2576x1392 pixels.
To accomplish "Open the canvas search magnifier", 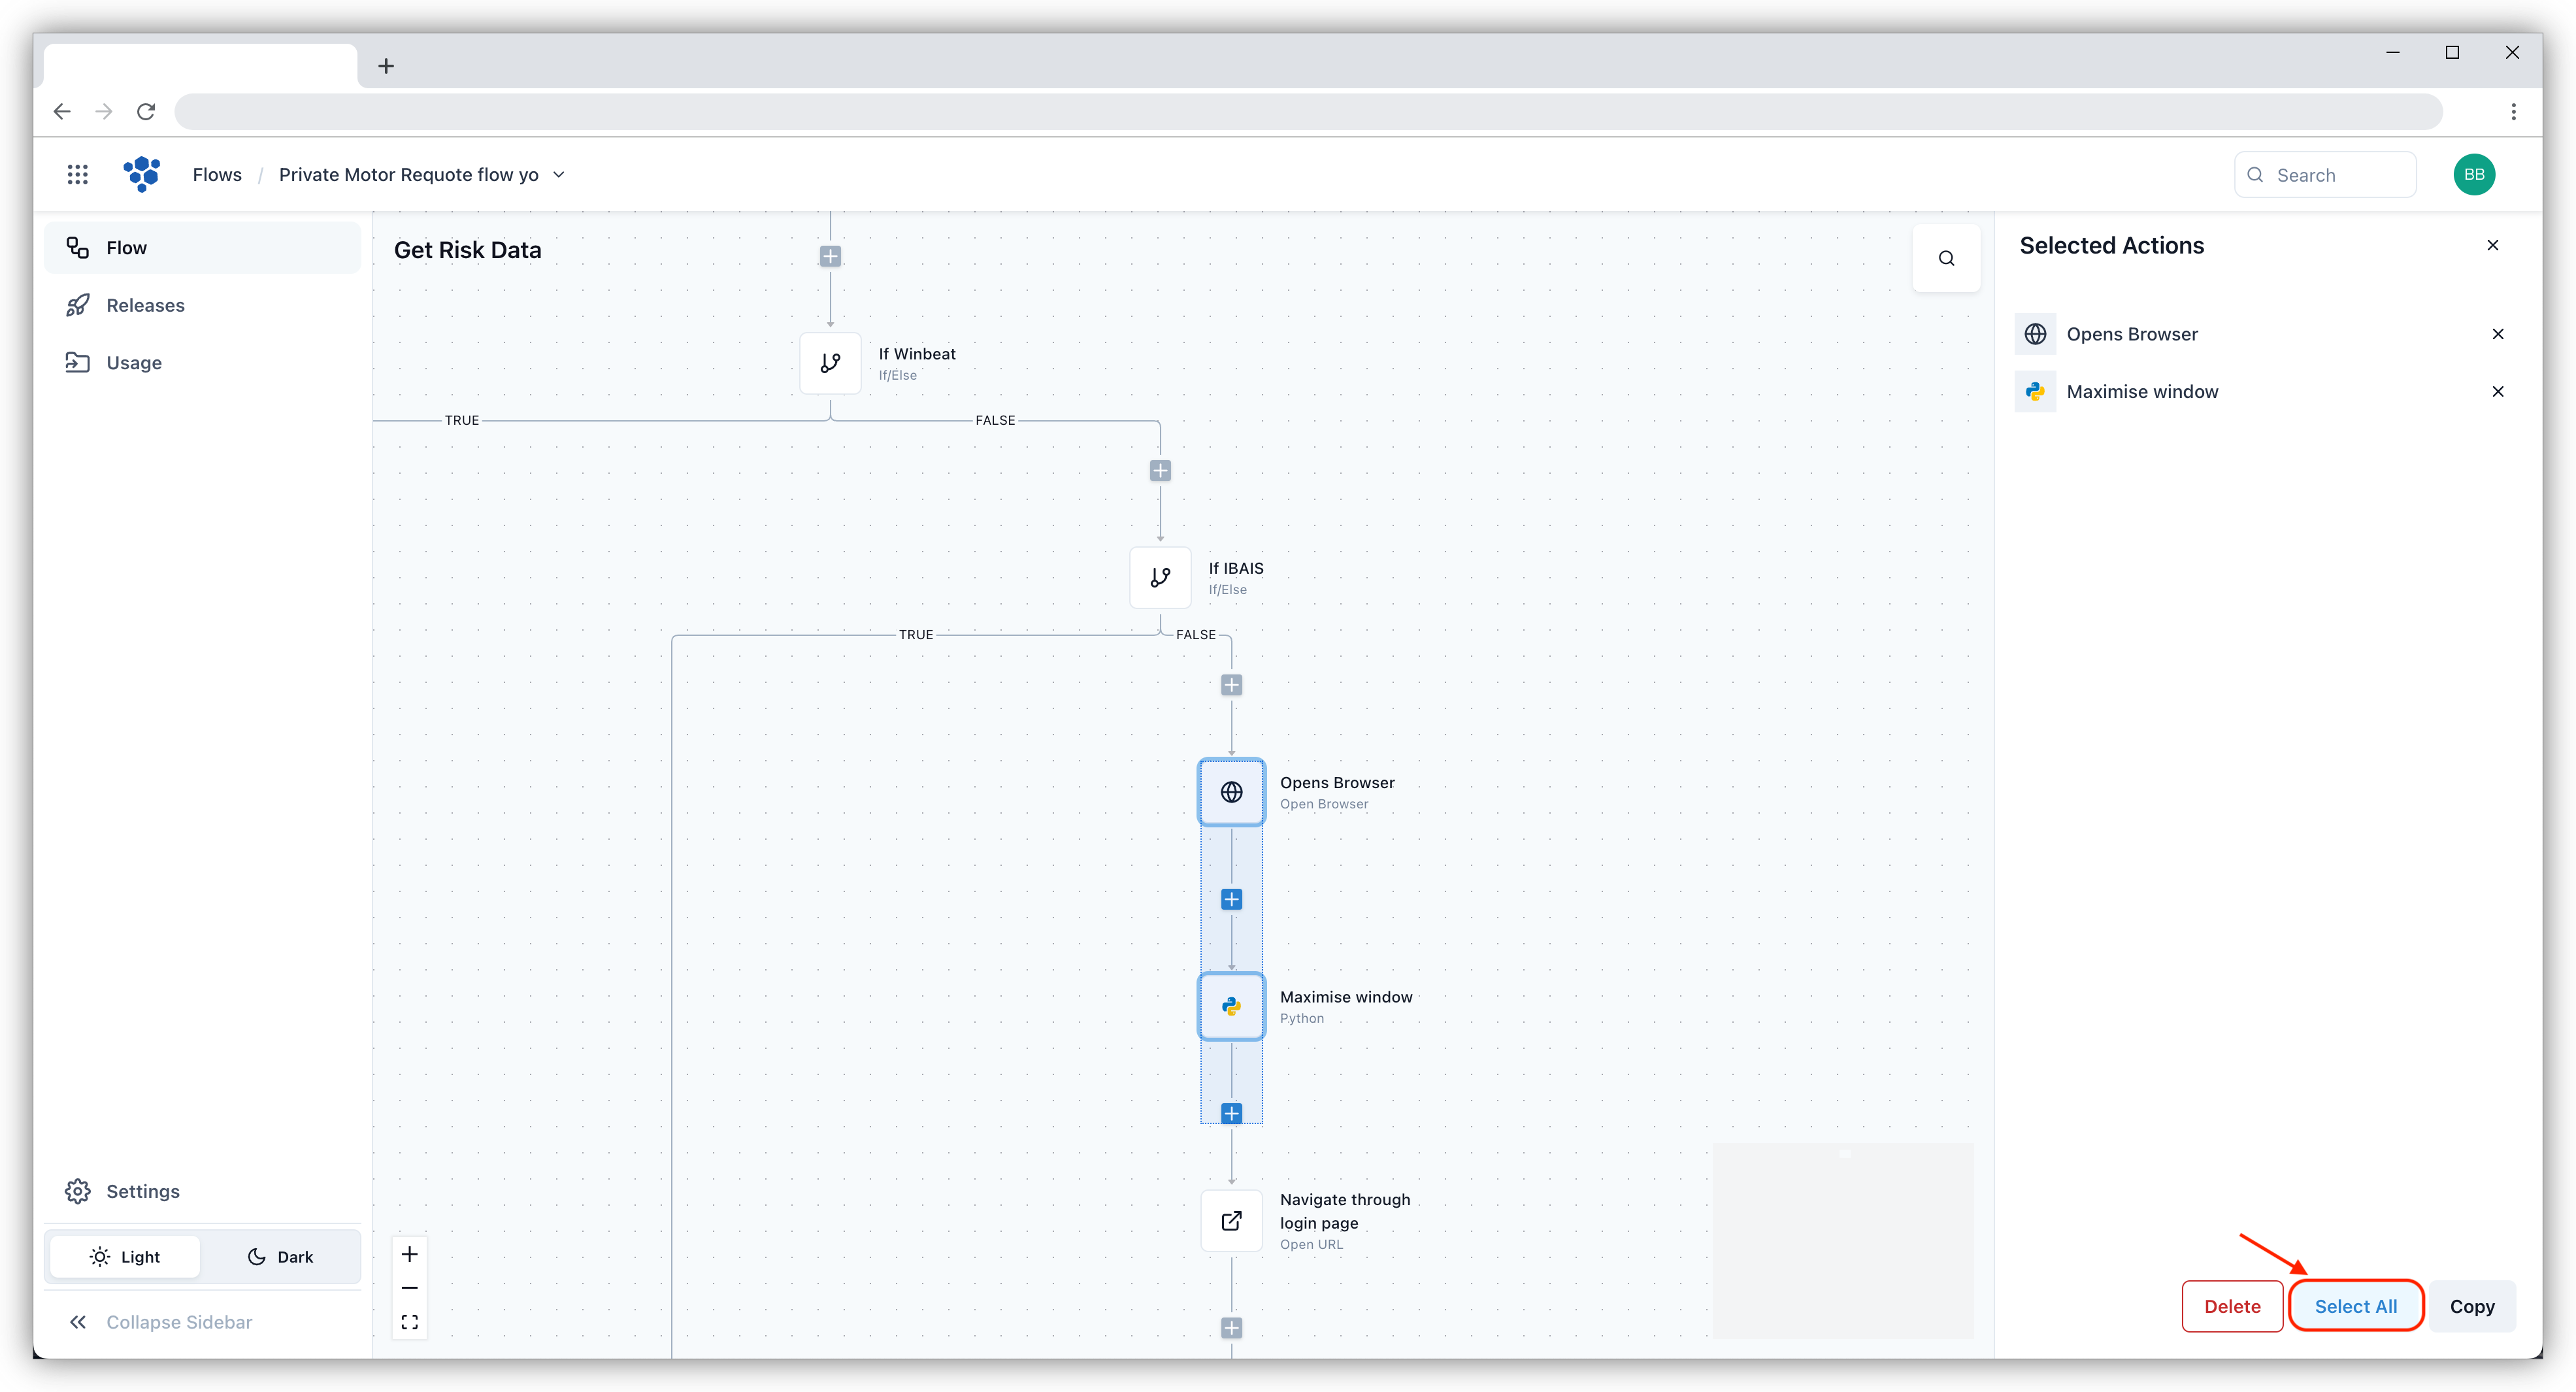I will click(x=1947, y=258).
